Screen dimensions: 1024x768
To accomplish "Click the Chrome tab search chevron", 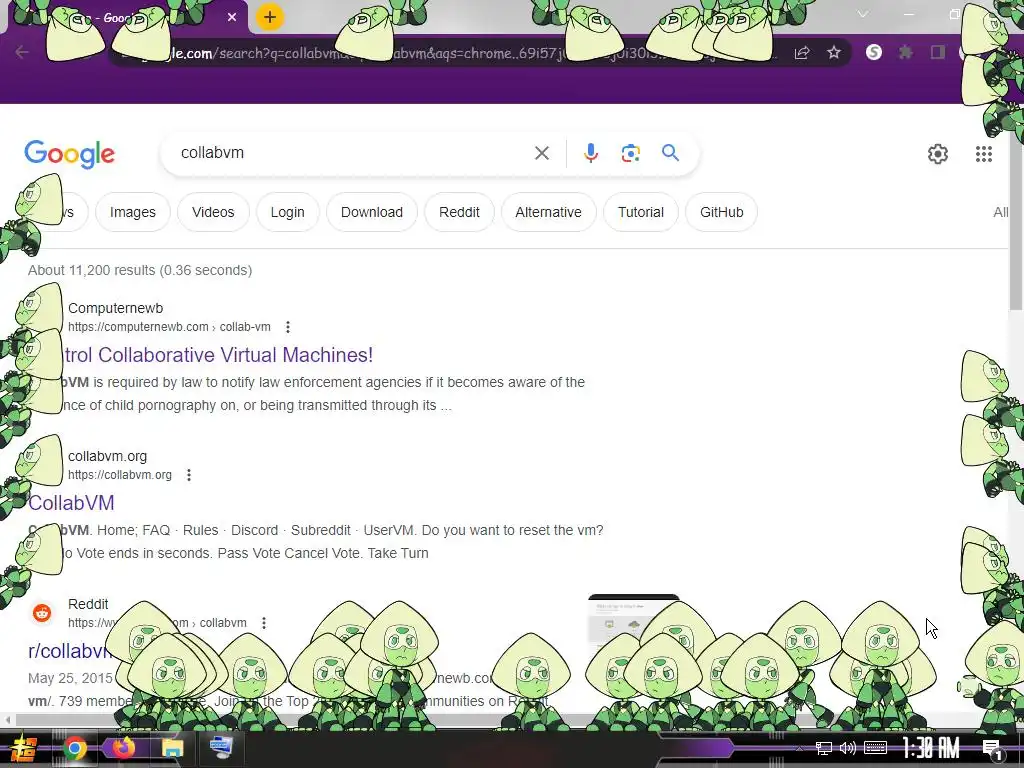I will click(x=863, y=14).
